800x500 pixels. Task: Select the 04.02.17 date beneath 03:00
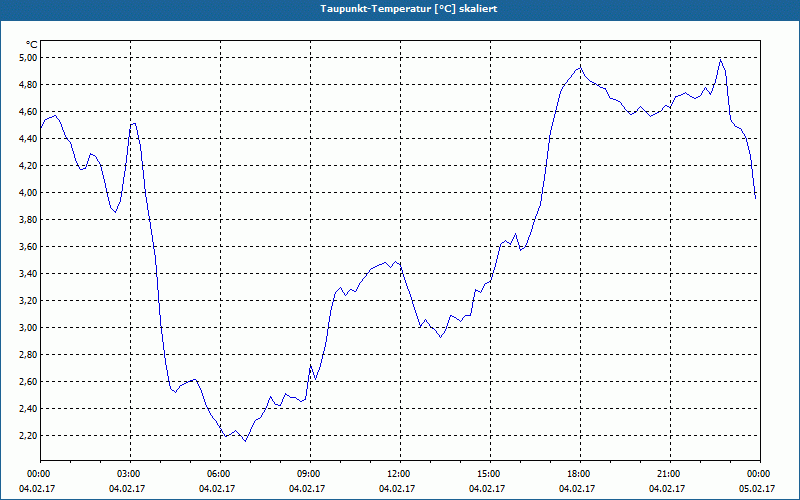(127, 489)
